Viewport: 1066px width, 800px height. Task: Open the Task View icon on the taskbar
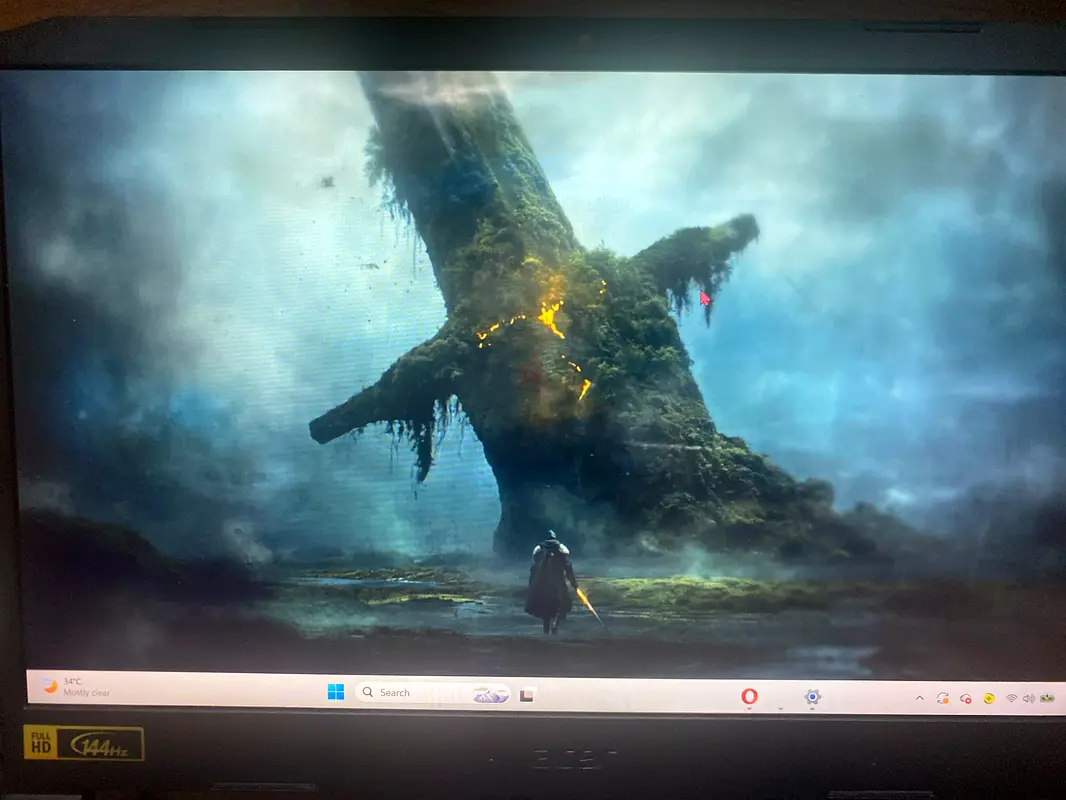point(527,695)
